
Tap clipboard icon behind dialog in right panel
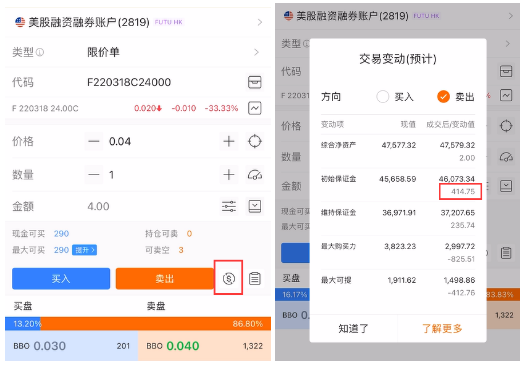[506, 253]
